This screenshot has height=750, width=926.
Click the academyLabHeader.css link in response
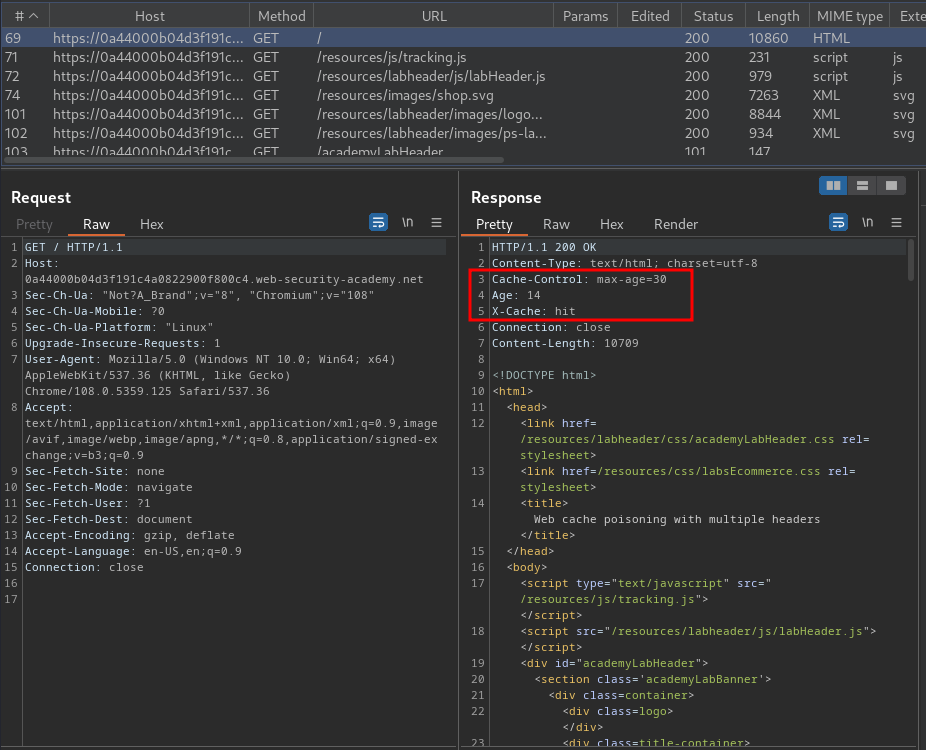click(x=677, y=439)
